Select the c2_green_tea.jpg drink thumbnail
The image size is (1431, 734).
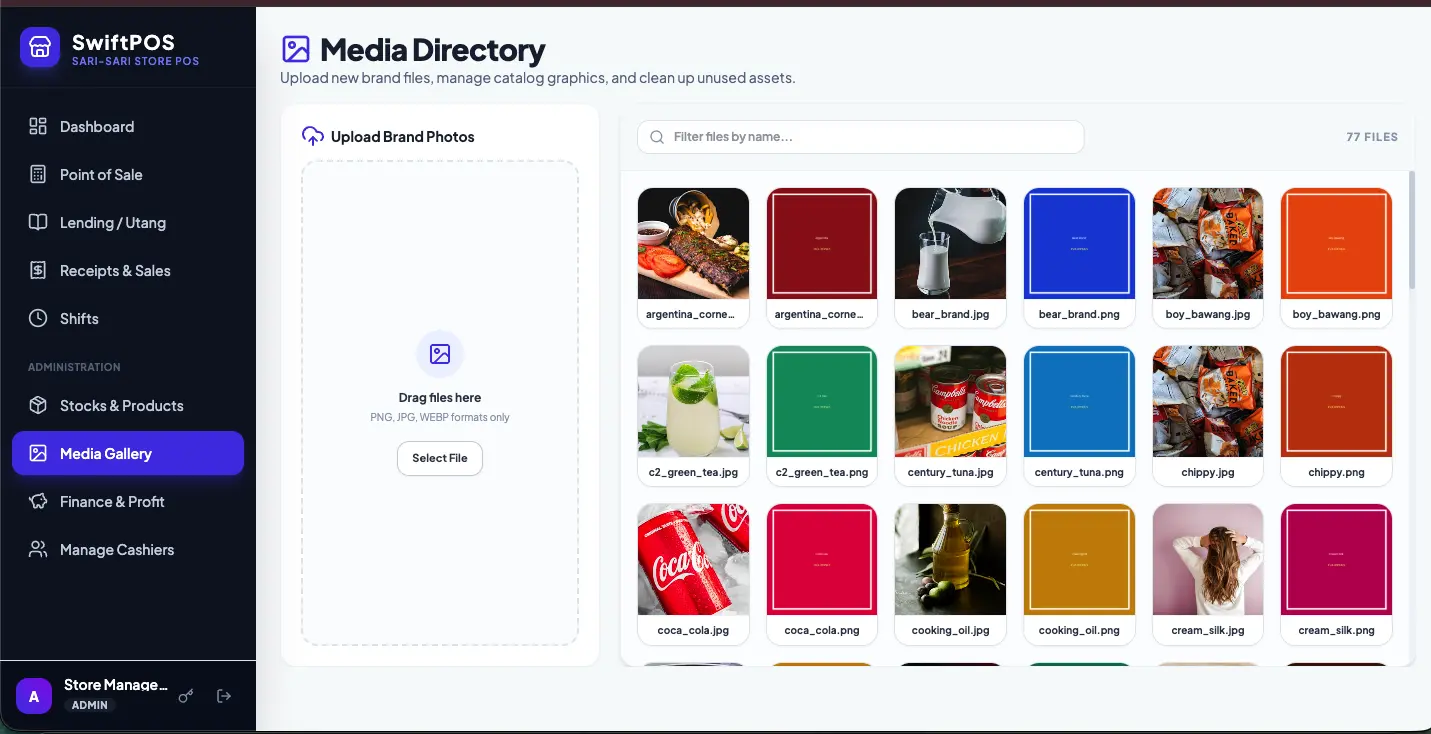[693, 401]
